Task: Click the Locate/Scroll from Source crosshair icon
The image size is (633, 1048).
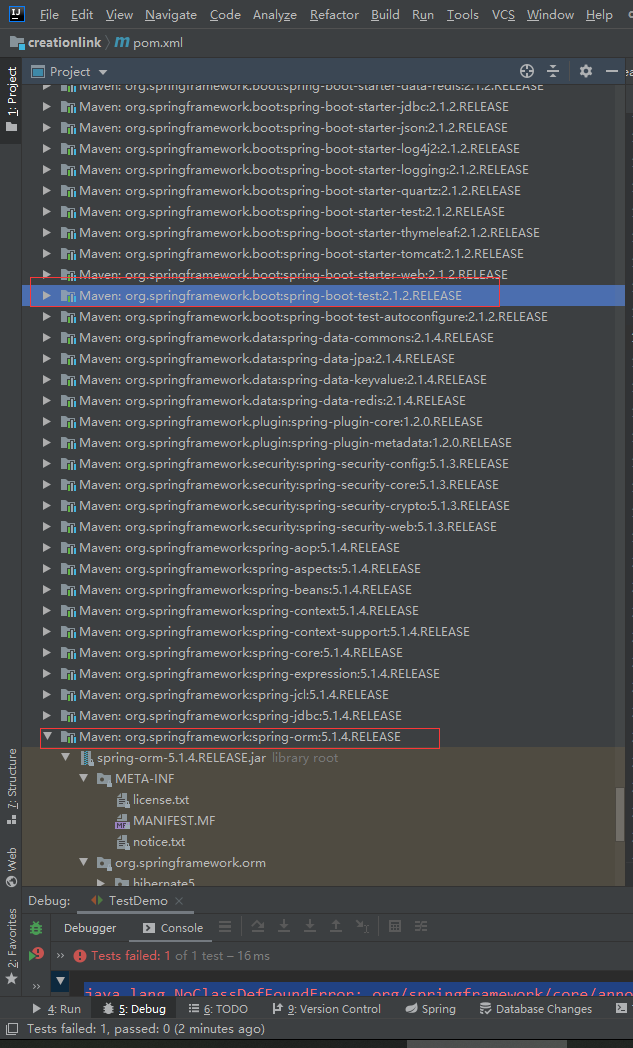Action: click(527, 71)
